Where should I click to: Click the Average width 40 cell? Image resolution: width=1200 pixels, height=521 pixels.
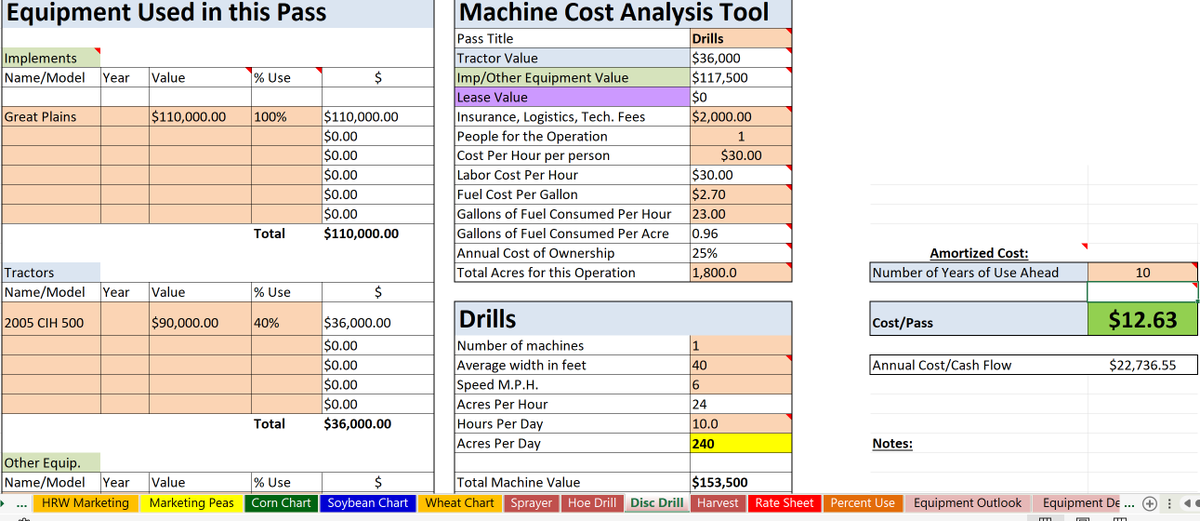(740, 365)
